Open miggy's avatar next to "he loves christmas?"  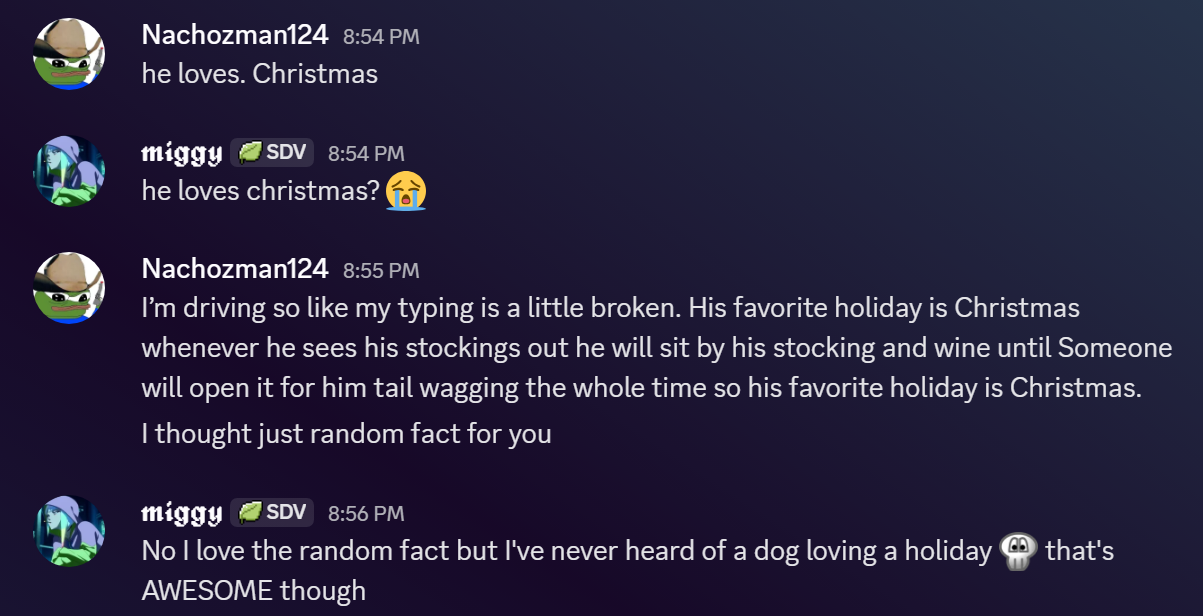[70, 171]
